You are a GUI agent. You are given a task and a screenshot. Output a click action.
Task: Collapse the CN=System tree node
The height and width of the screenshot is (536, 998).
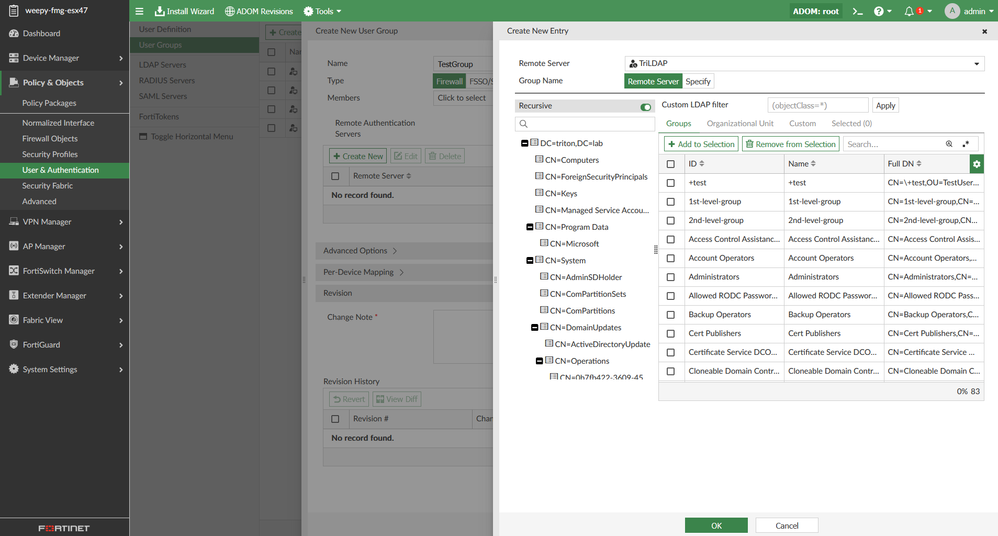[530, 260]
